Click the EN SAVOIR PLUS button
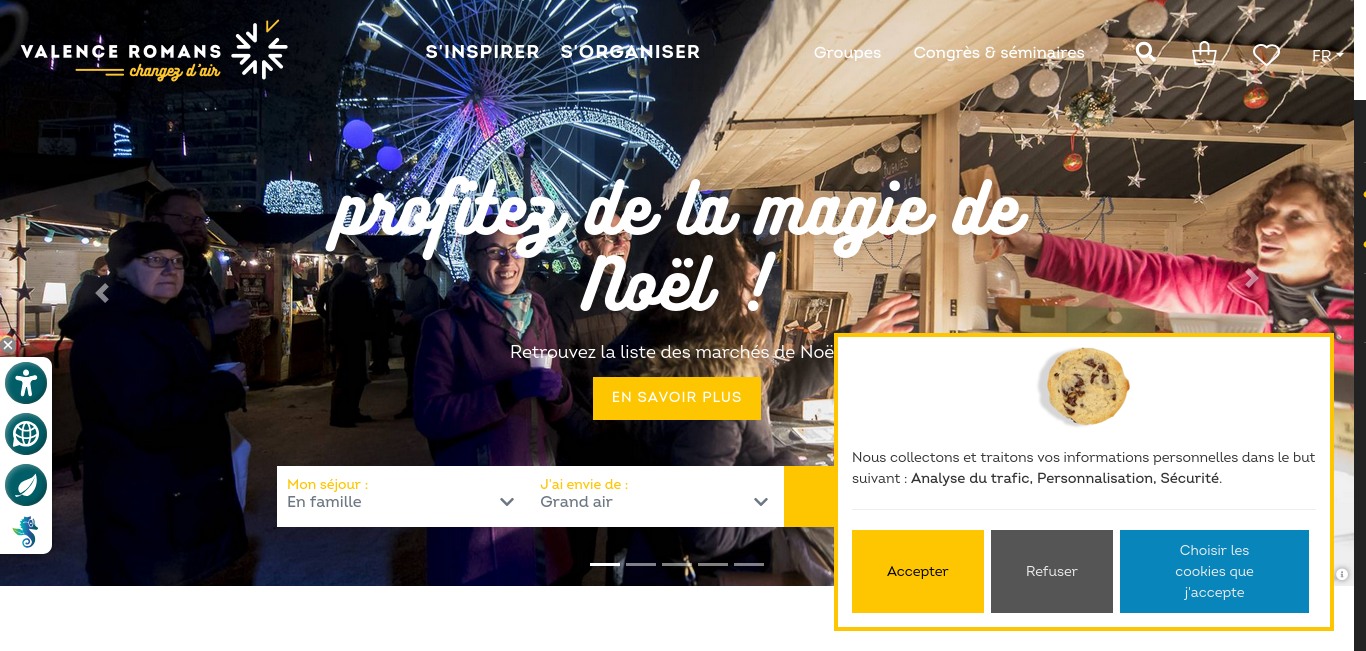Image resolution: width=1366 pixels, height=651 pixels. 677,398
